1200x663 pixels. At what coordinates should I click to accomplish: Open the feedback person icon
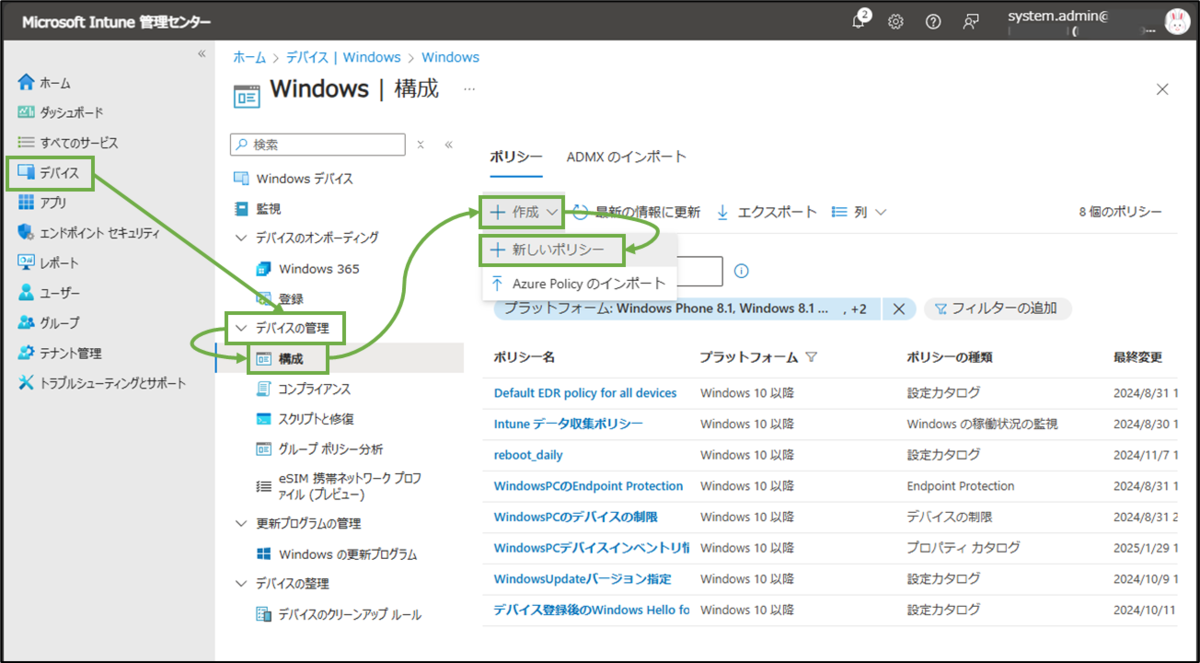click(x=970, y=21)
